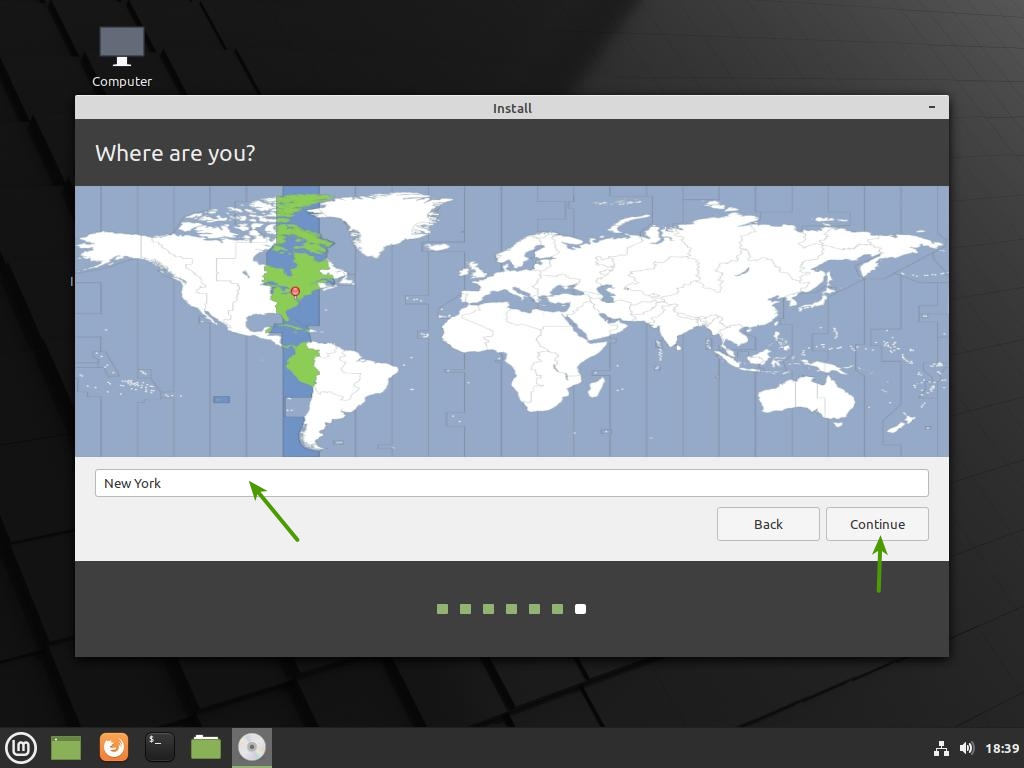1024x768 pixels.
Task: Open the volume control in the tray
Action: (x=966, y=748)
